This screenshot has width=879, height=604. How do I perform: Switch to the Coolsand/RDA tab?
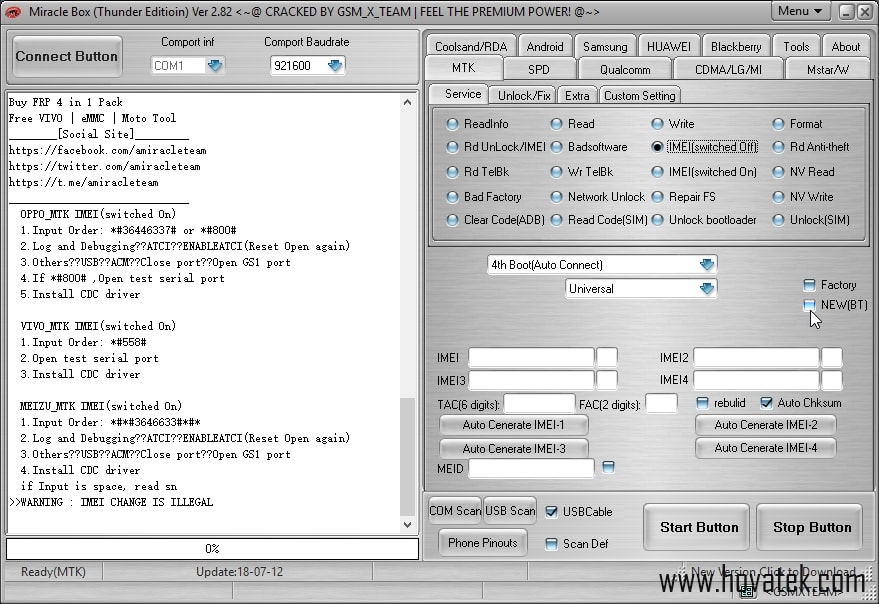click(x=471, y=47)
